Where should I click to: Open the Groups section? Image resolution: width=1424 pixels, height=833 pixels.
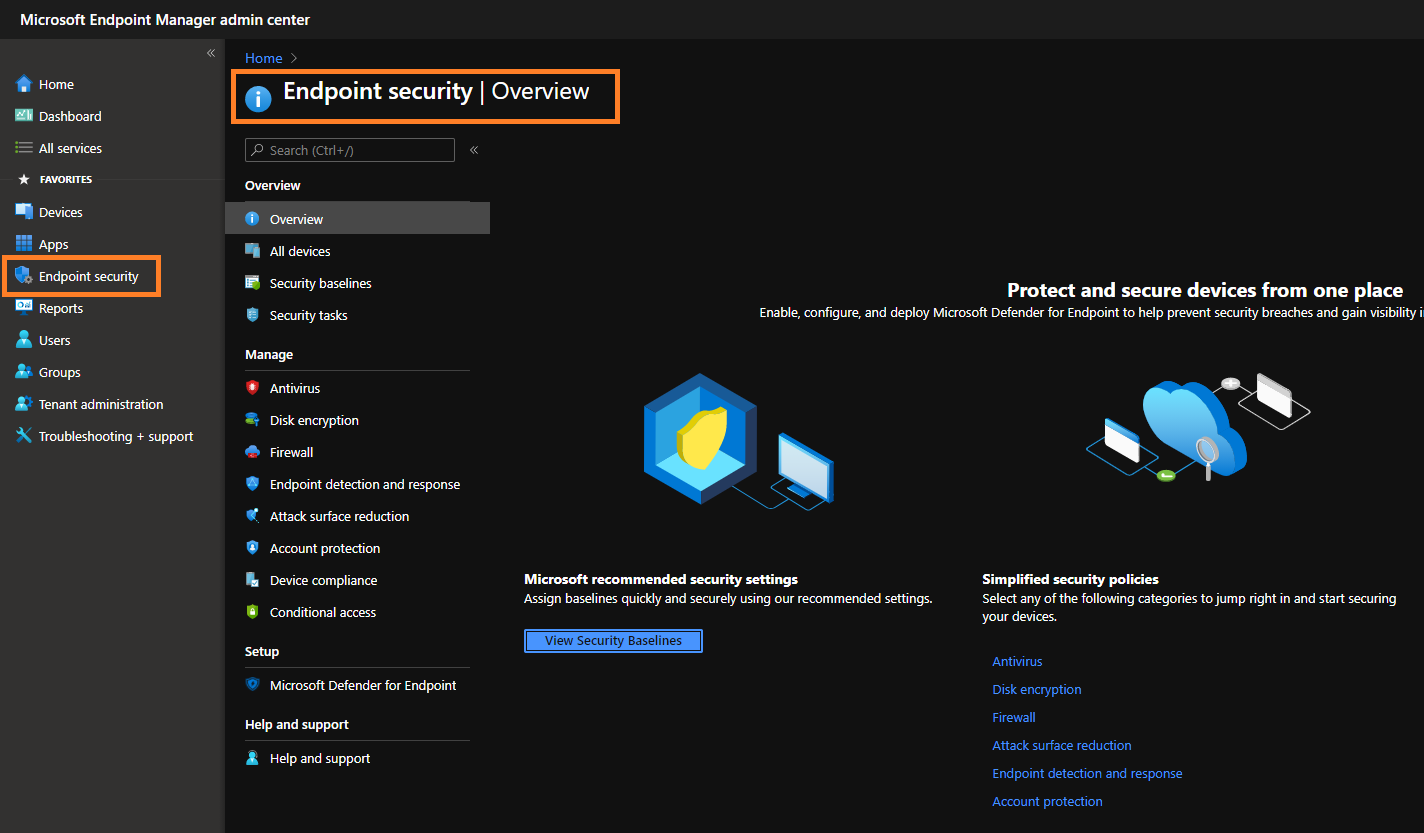59,372
